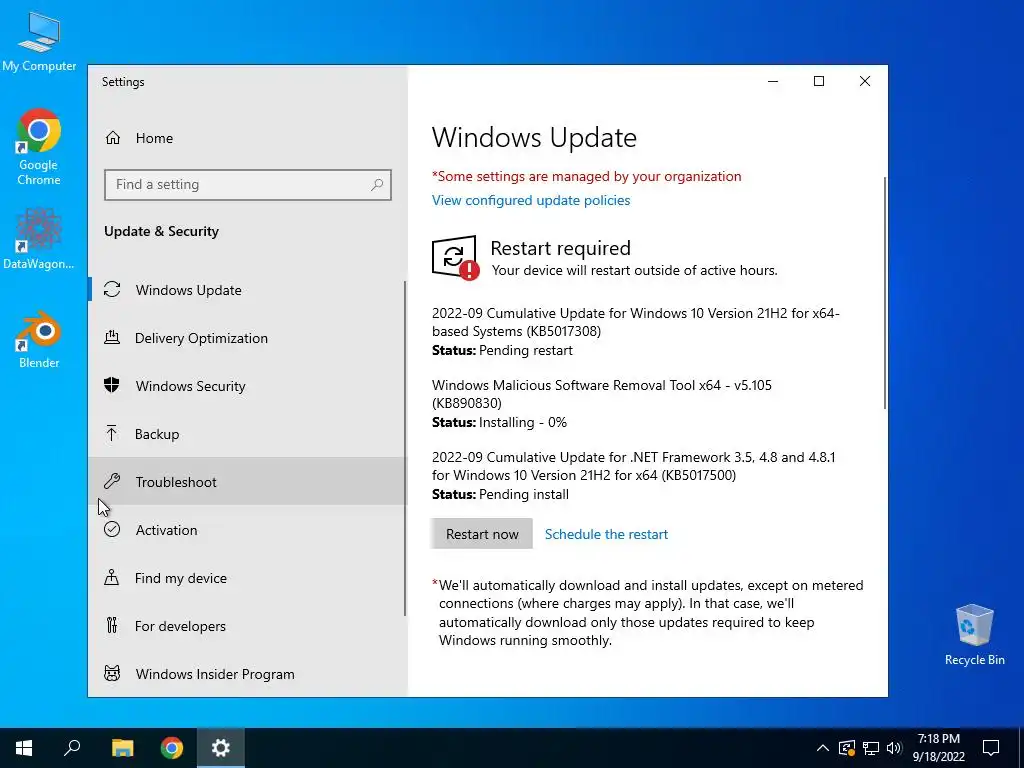Click the taskbar search magnifier
Screen dimensions: 1024x768
point(72,748)
